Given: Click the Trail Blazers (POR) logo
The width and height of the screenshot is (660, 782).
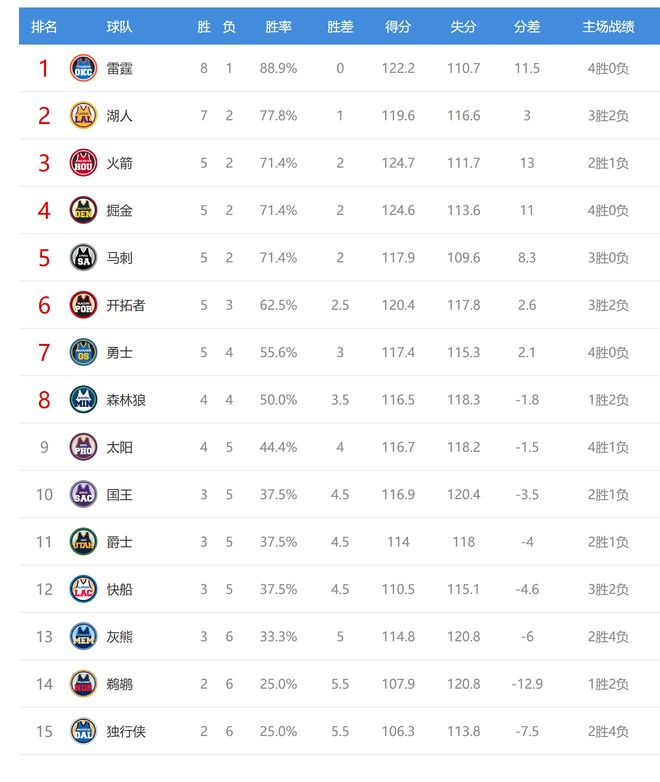Looking at the screenshot, I should click(83, 305).
